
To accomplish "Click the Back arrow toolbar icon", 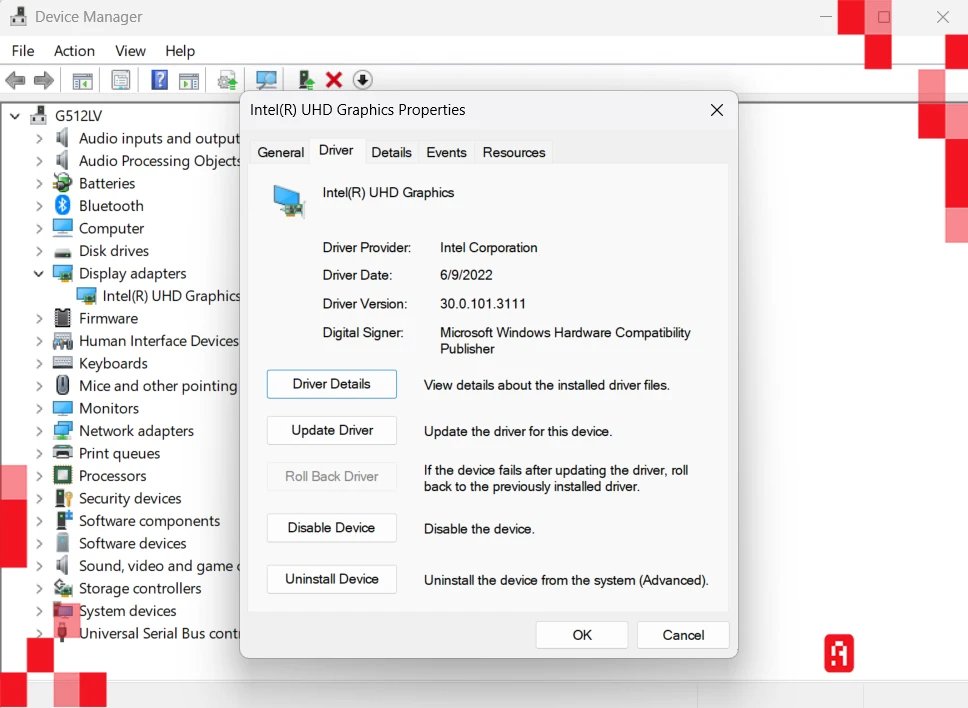I will 15,80.
